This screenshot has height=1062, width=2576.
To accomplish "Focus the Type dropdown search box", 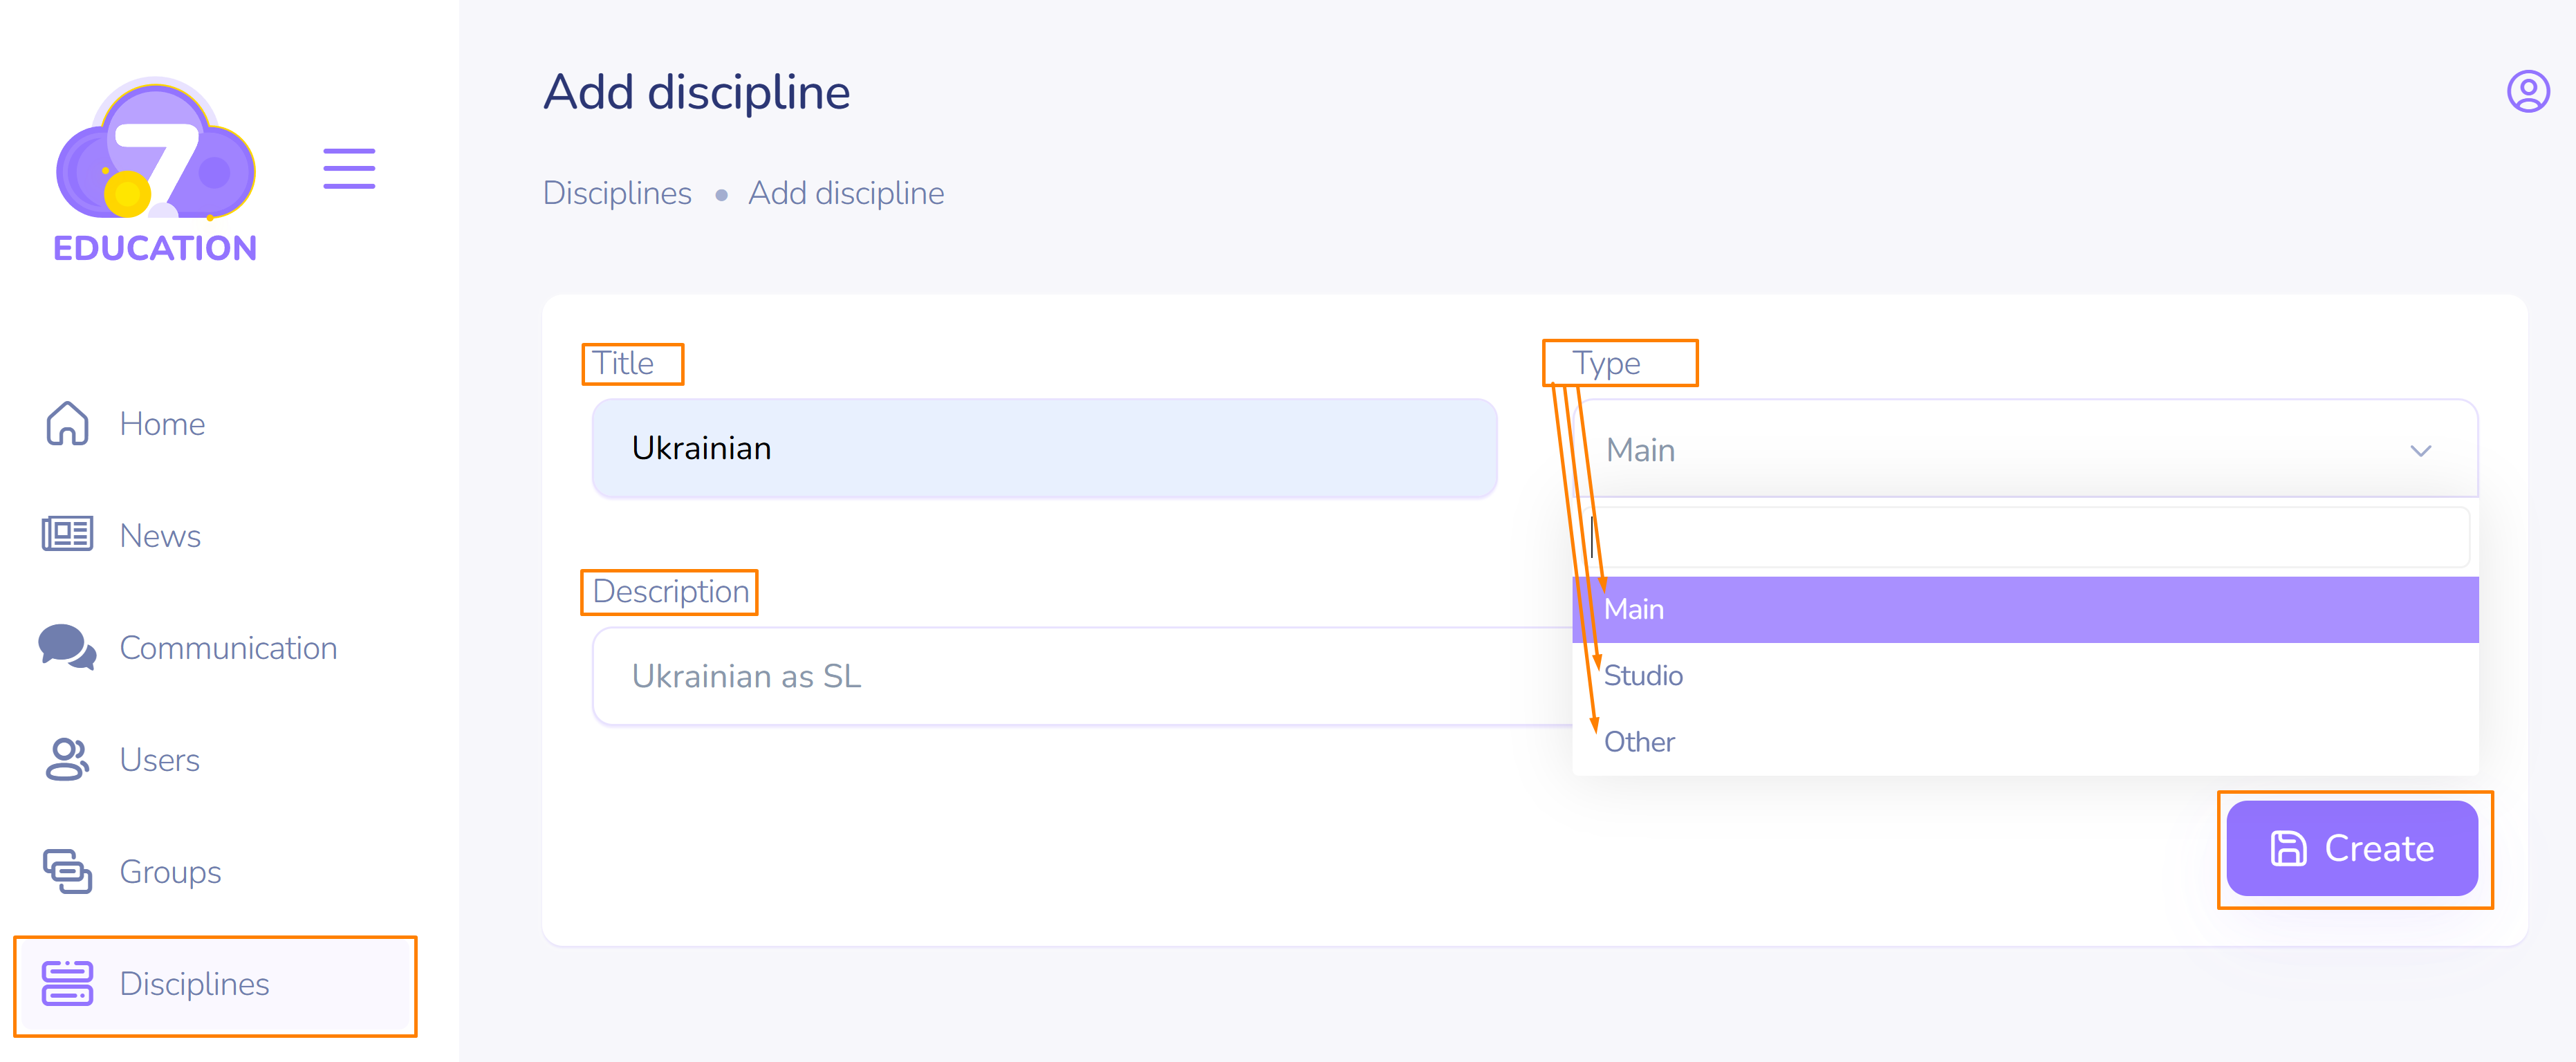I will 2030,538.
